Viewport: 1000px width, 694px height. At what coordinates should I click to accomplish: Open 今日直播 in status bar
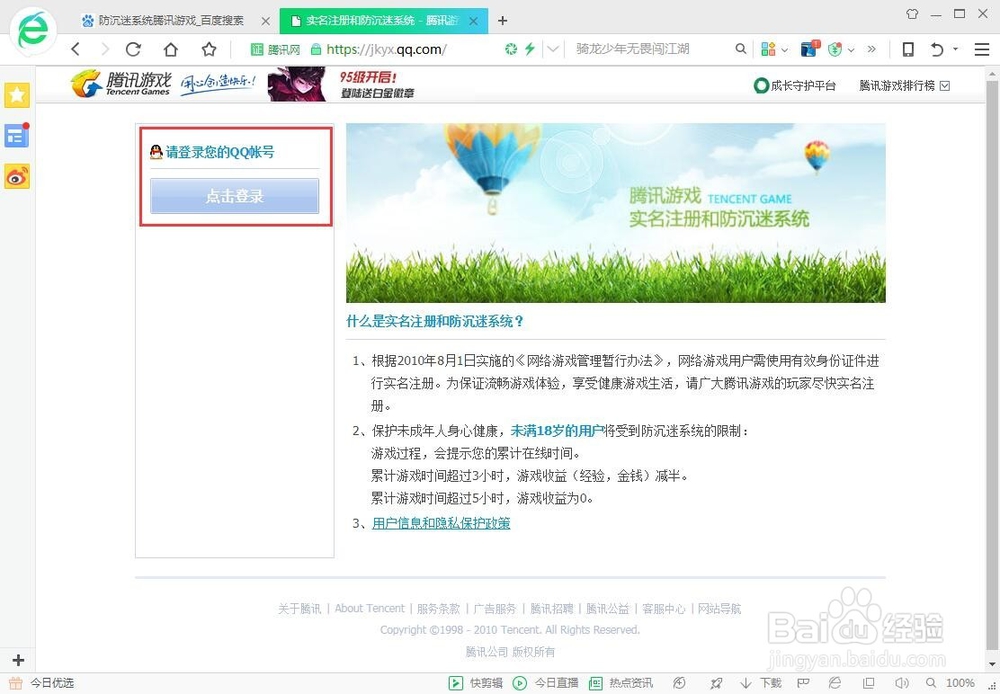545,683
